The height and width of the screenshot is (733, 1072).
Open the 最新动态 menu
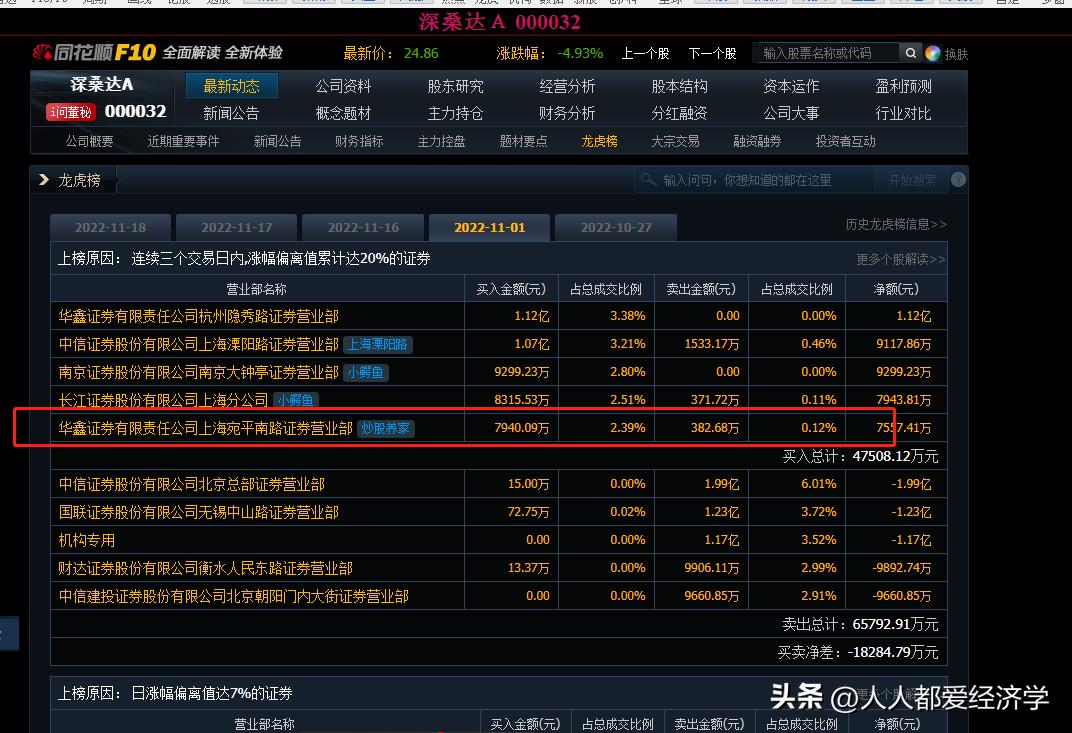click(232, 86)
